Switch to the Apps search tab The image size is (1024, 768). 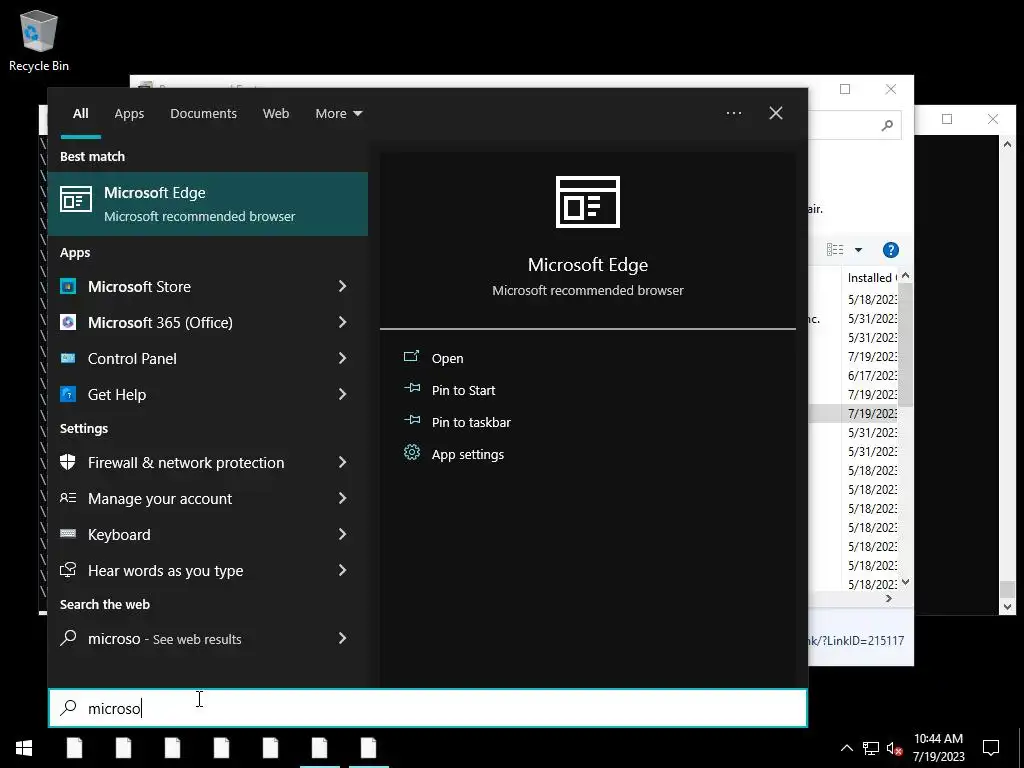click(x=129, y=114)
